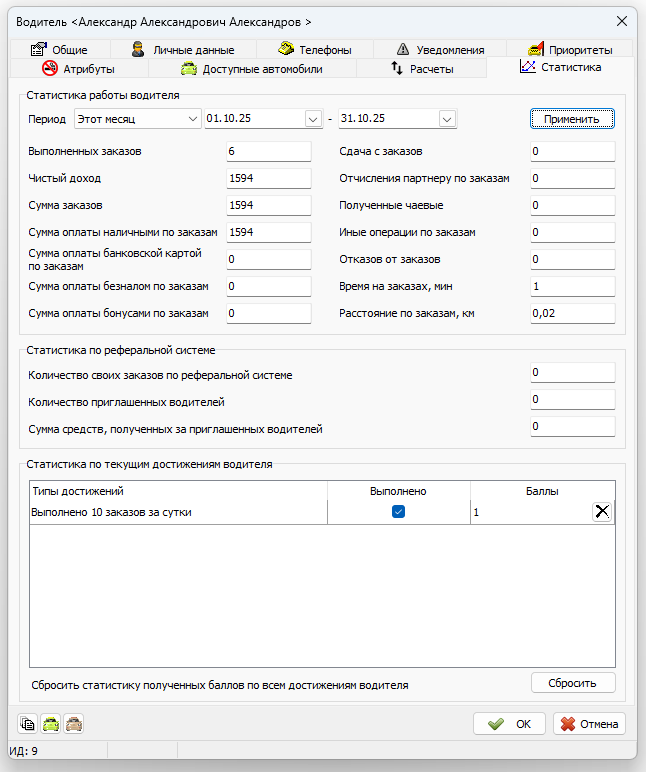This screenshot has height=772, width=646.
Task: Click the Отмена button
Action: pyautogui.click(x=589, y=724)
